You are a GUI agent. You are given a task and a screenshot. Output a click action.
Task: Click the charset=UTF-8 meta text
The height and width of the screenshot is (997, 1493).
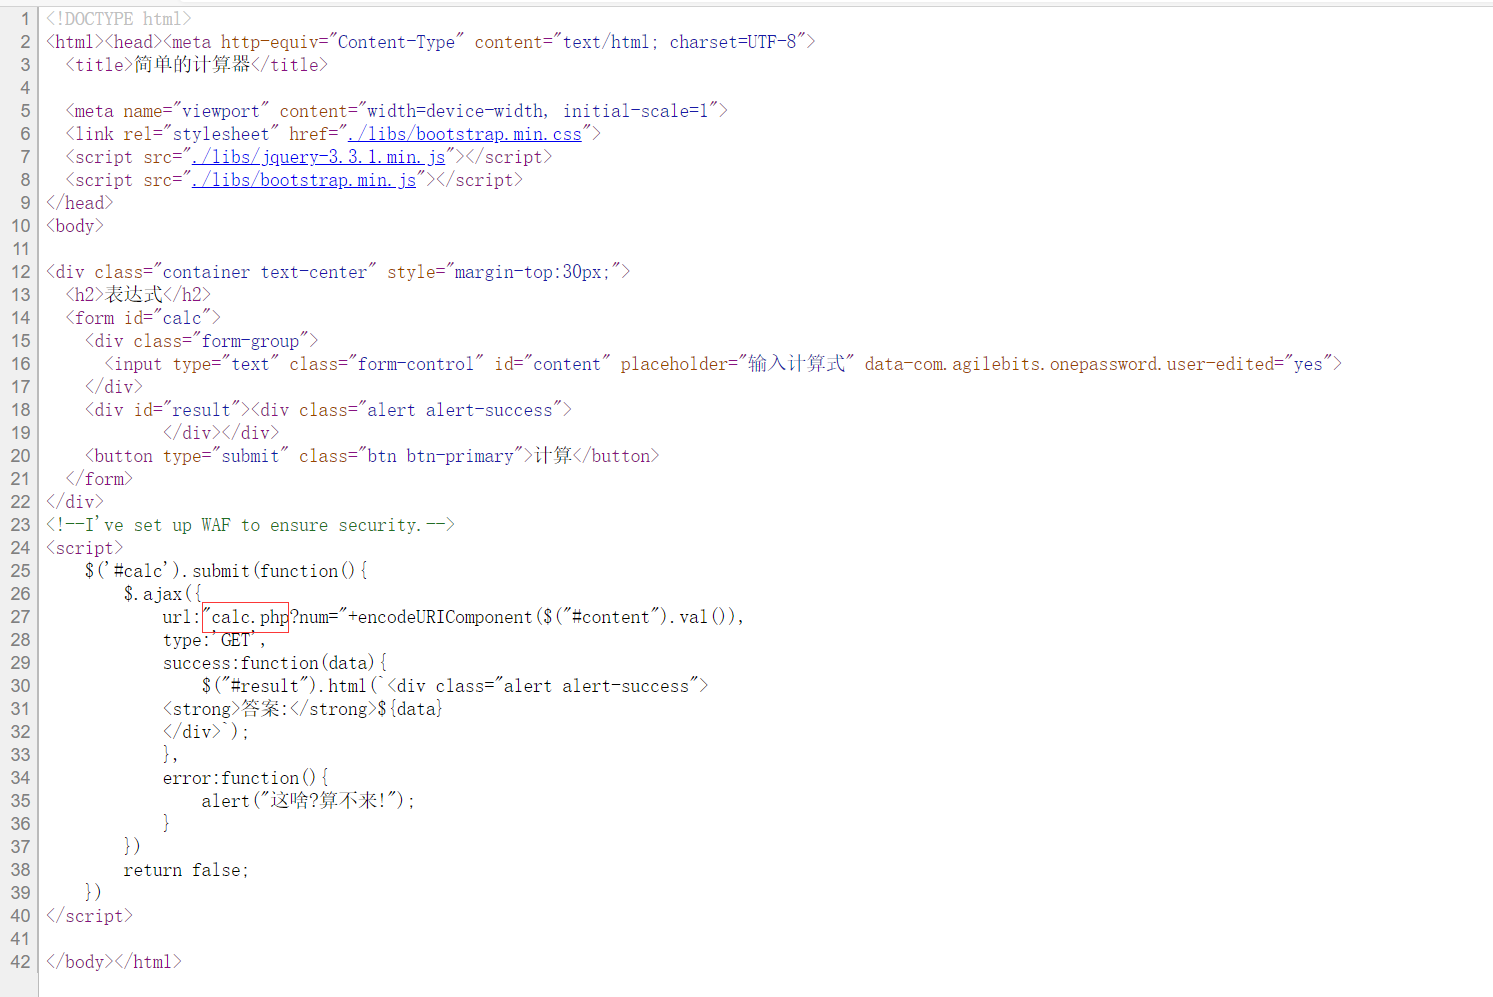[733, 42]
